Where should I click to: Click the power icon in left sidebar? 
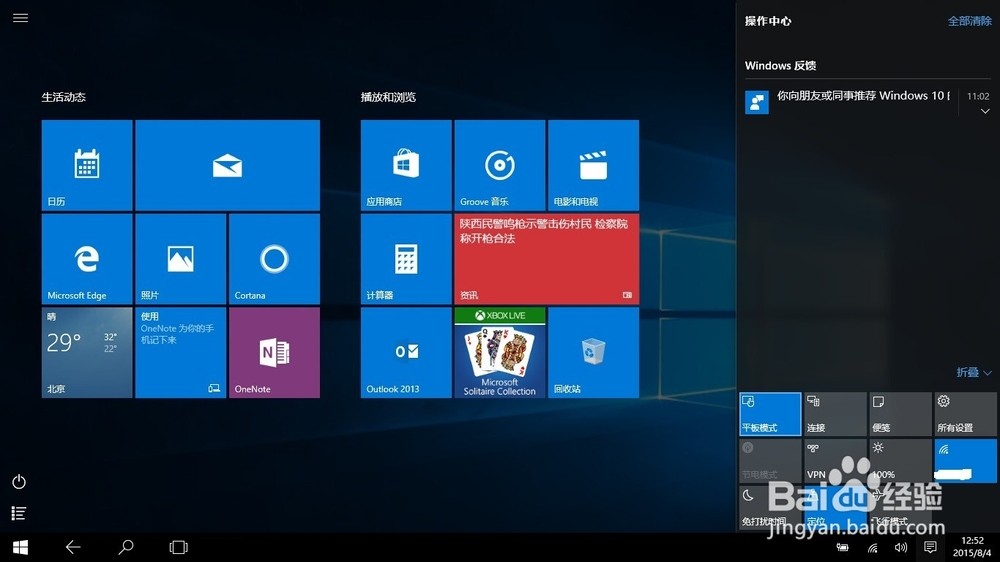coord(19,482)
